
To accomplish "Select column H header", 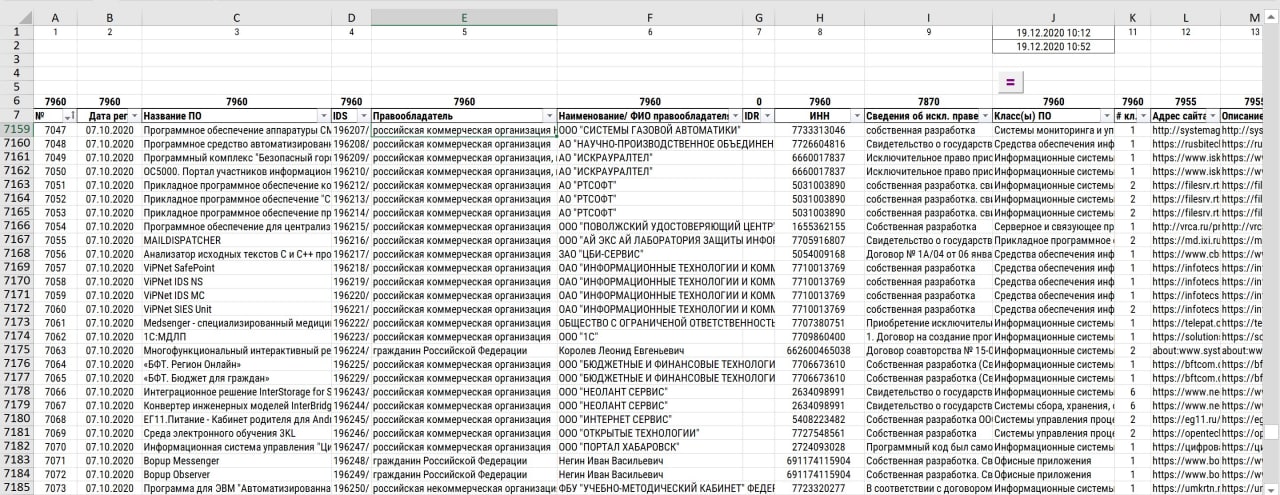I will click(x=820, y=18).
